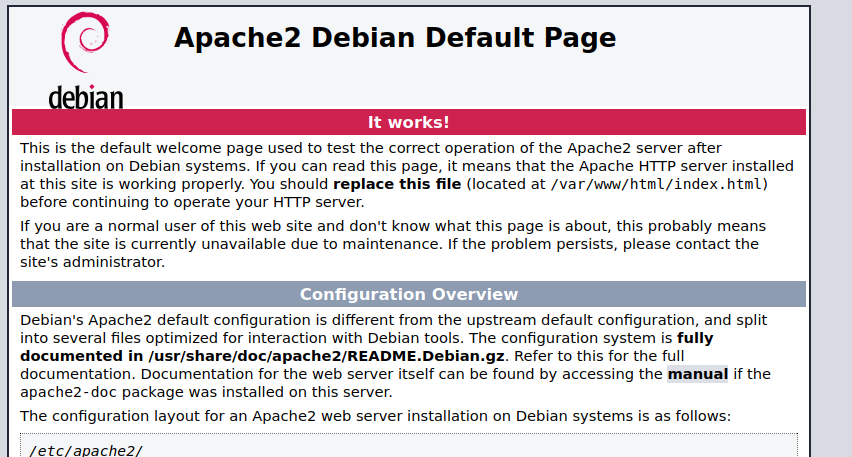Click the "Apache2 Debian Default Page" heading
The width and height of the screenshot is (852, 457).
tap(395, 38)
